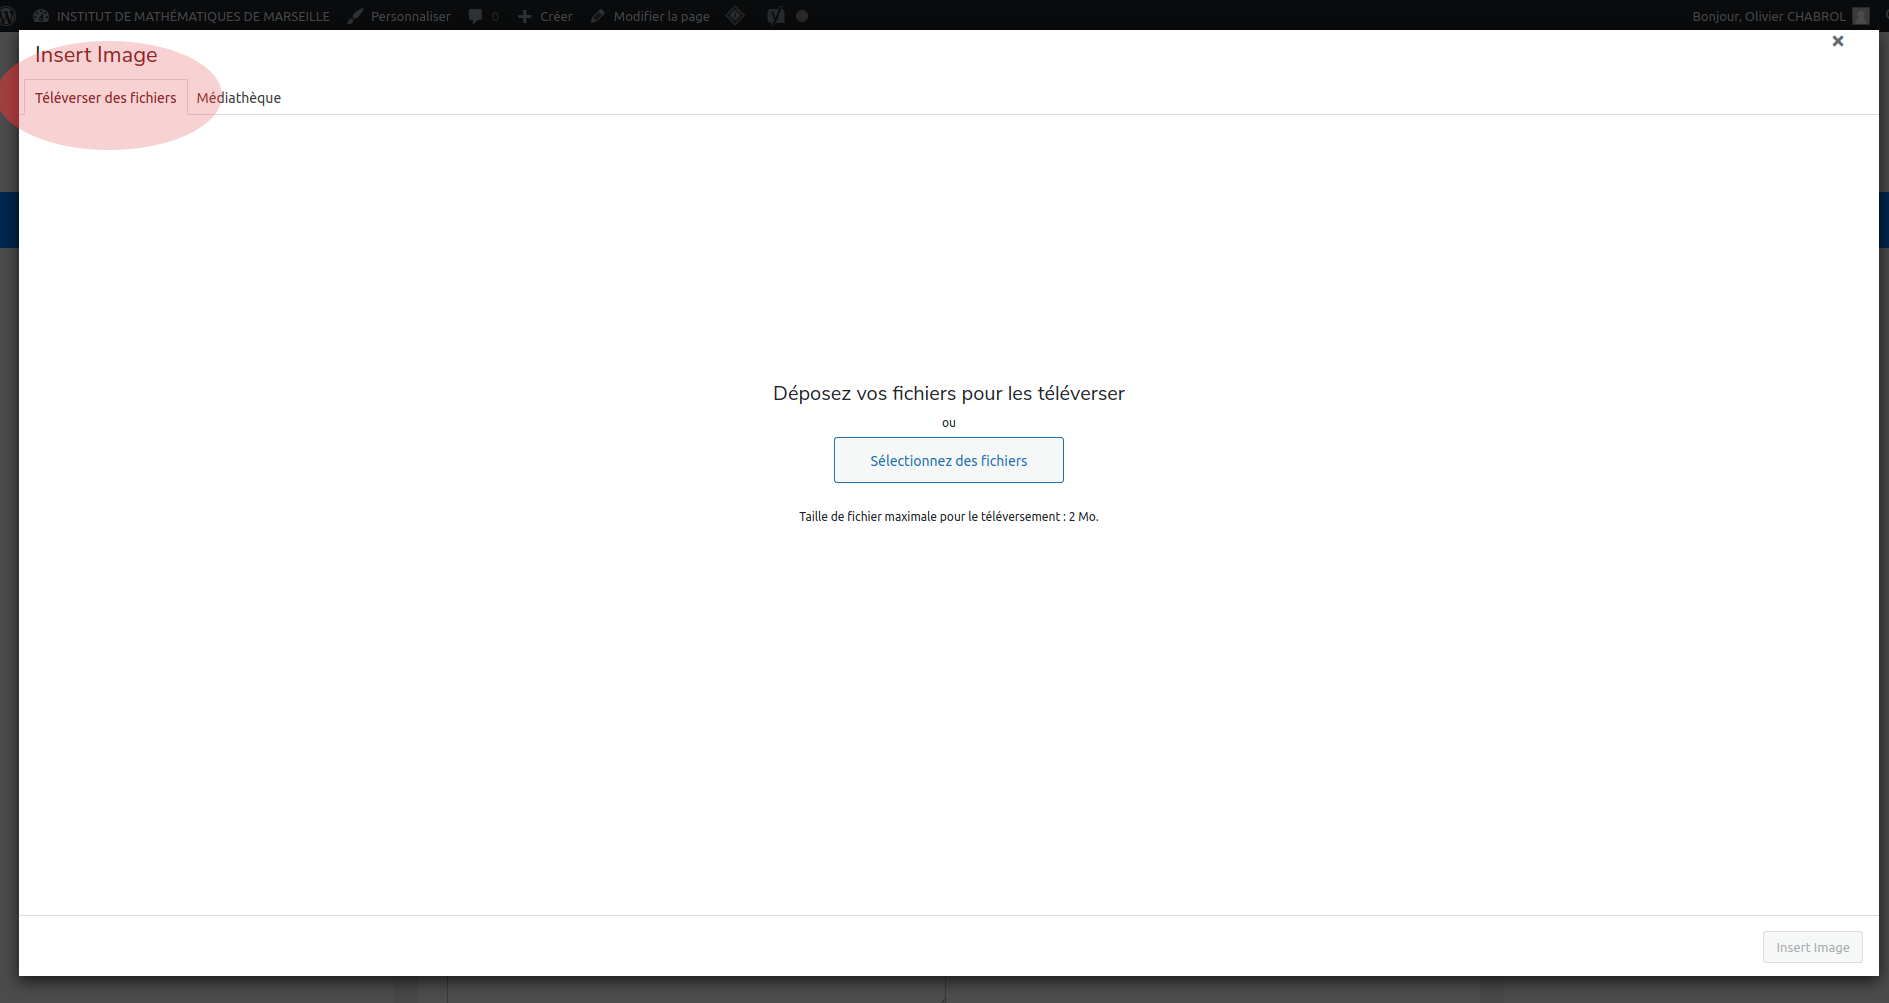Select the Téléverser des fichiers tab

pos(105,98)
